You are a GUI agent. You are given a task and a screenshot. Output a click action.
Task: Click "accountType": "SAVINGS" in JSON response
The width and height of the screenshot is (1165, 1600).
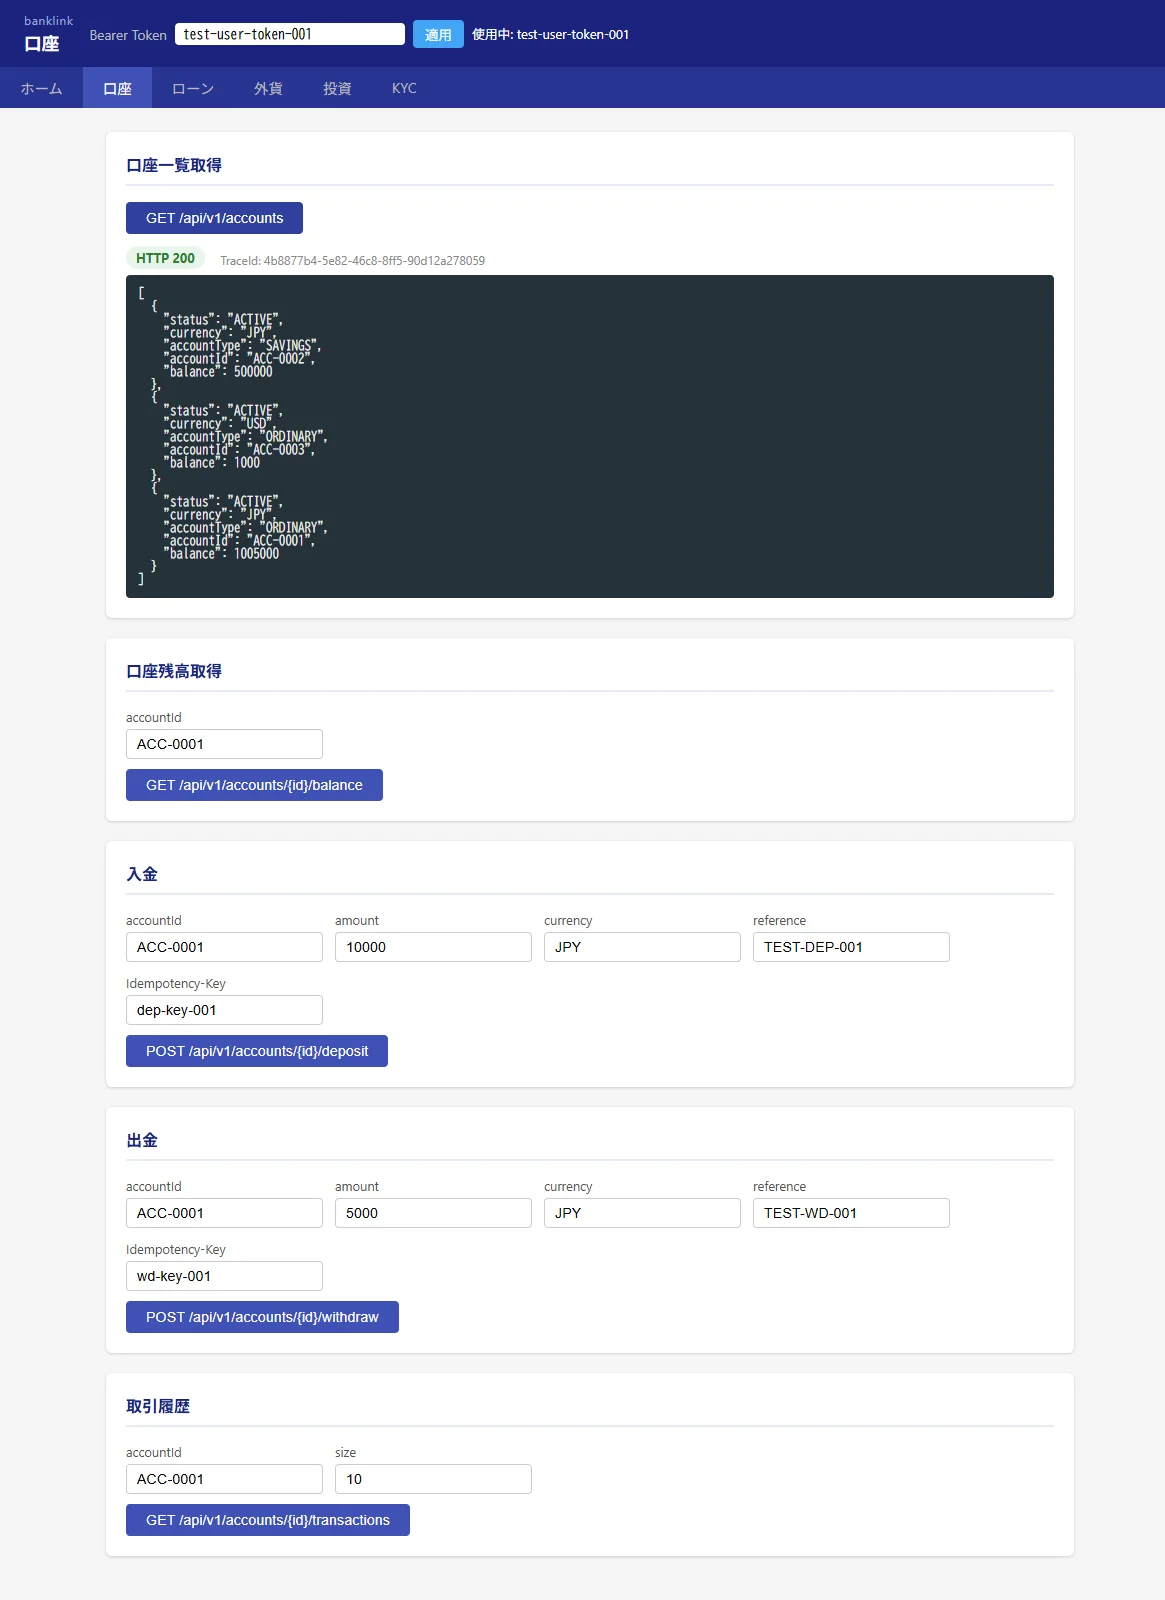point(242,346)
